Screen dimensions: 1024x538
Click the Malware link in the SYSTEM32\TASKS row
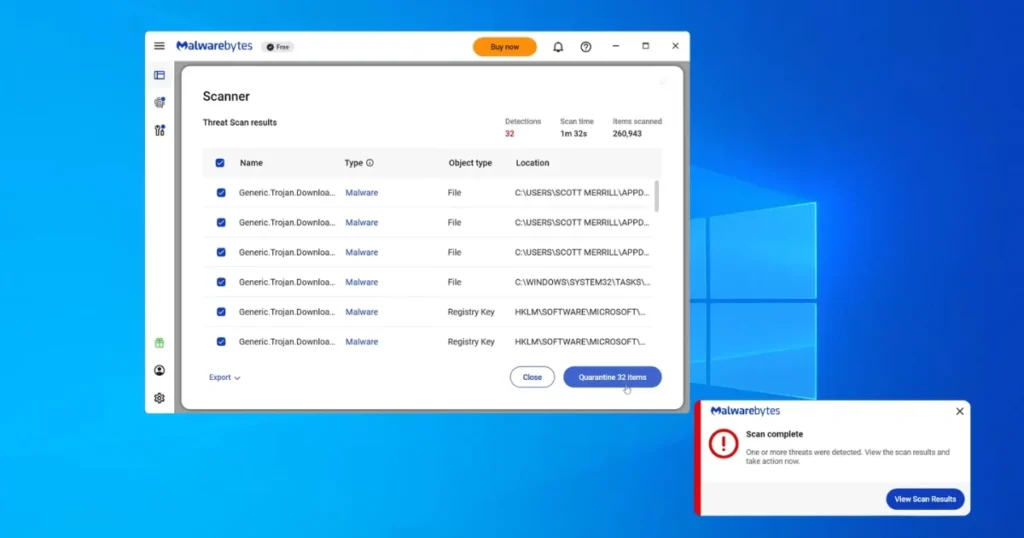(x=362, y=282)
